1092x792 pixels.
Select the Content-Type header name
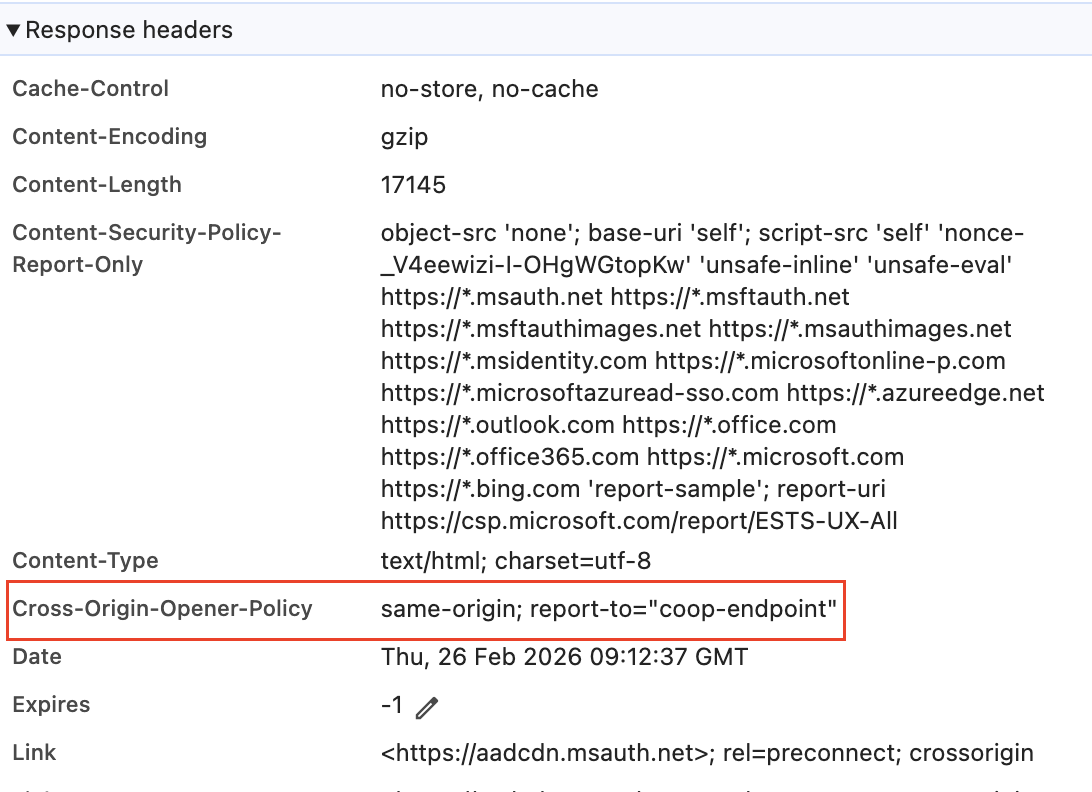point(86,561)
